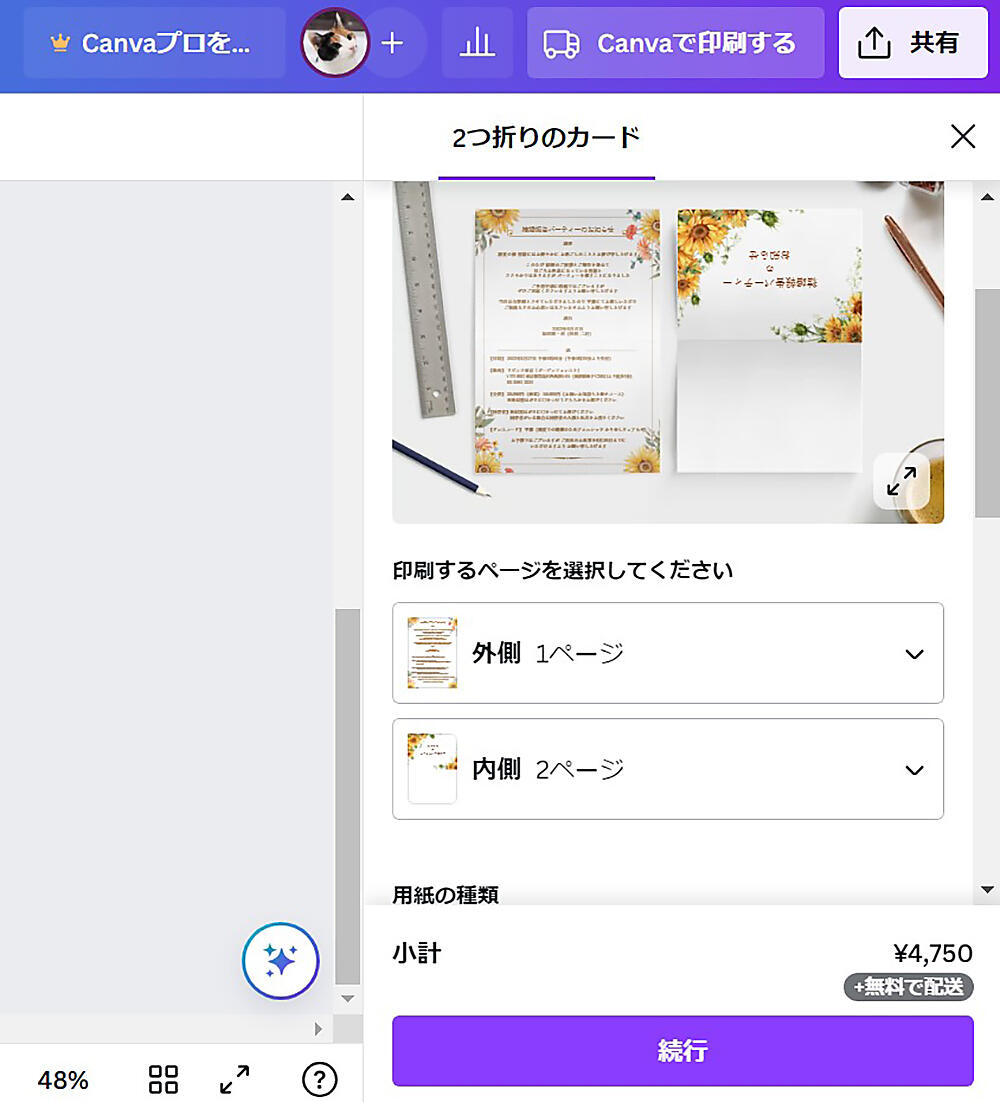Open the 内側 2ページ dropdown
The image size is (1000, 1102).
click(668, 769)
